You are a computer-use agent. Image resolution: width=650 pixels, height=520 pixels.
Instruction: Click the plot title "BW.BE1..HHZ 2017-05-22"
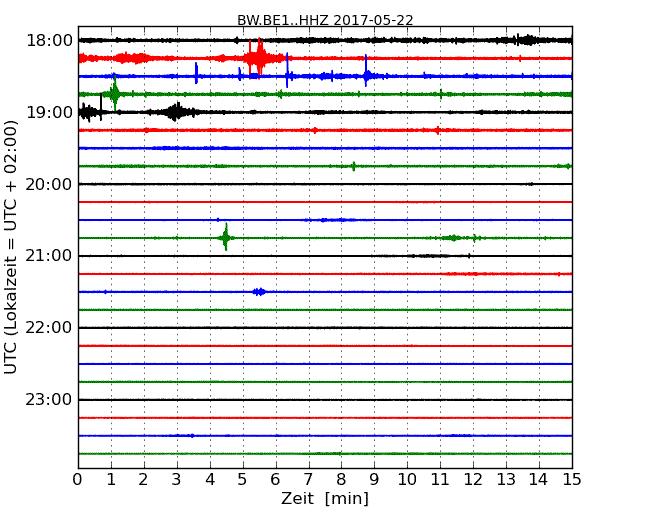click(x=325, y=20)
